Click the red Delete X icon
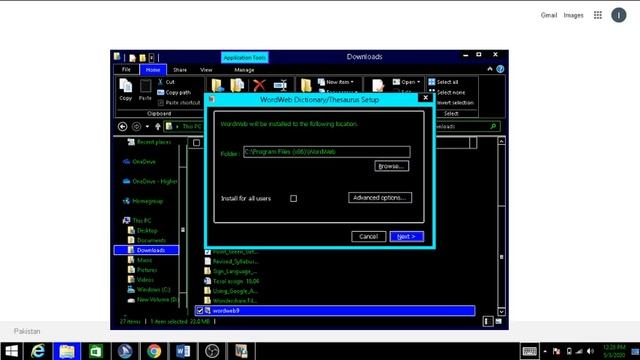This screenshot has height=360, width=640. point(259,85)
